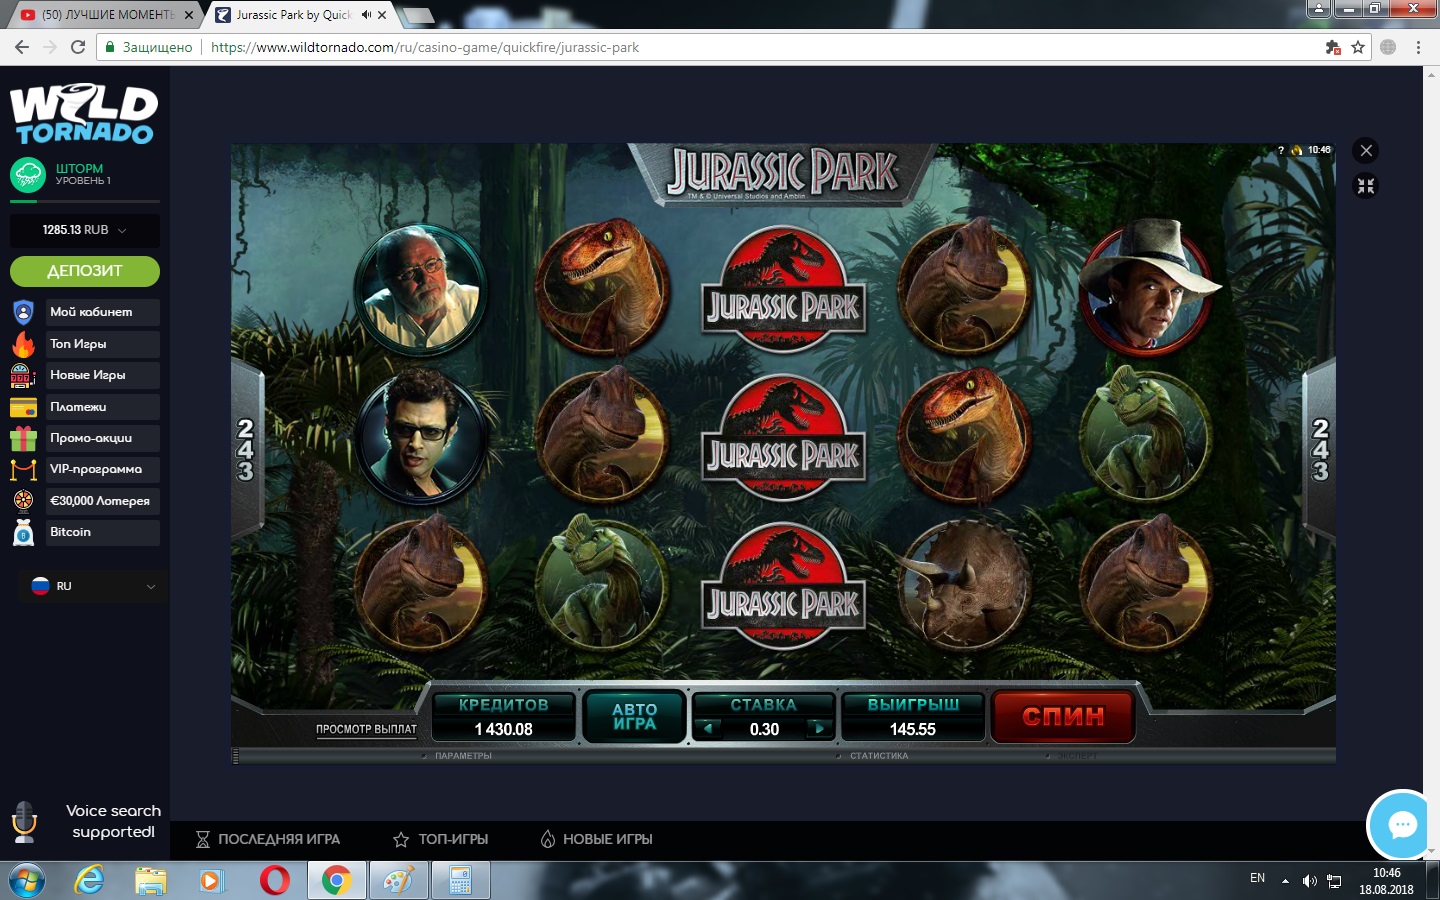
Task: Open the RU language dropdown
Action: 93,586
